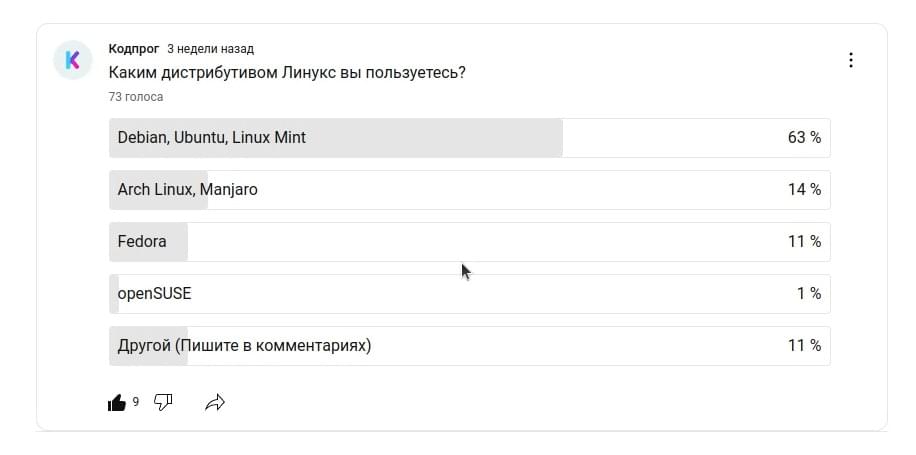916x455 pixels.
Task: Select the openSUSE poll option
Action: tap(470, 294)
